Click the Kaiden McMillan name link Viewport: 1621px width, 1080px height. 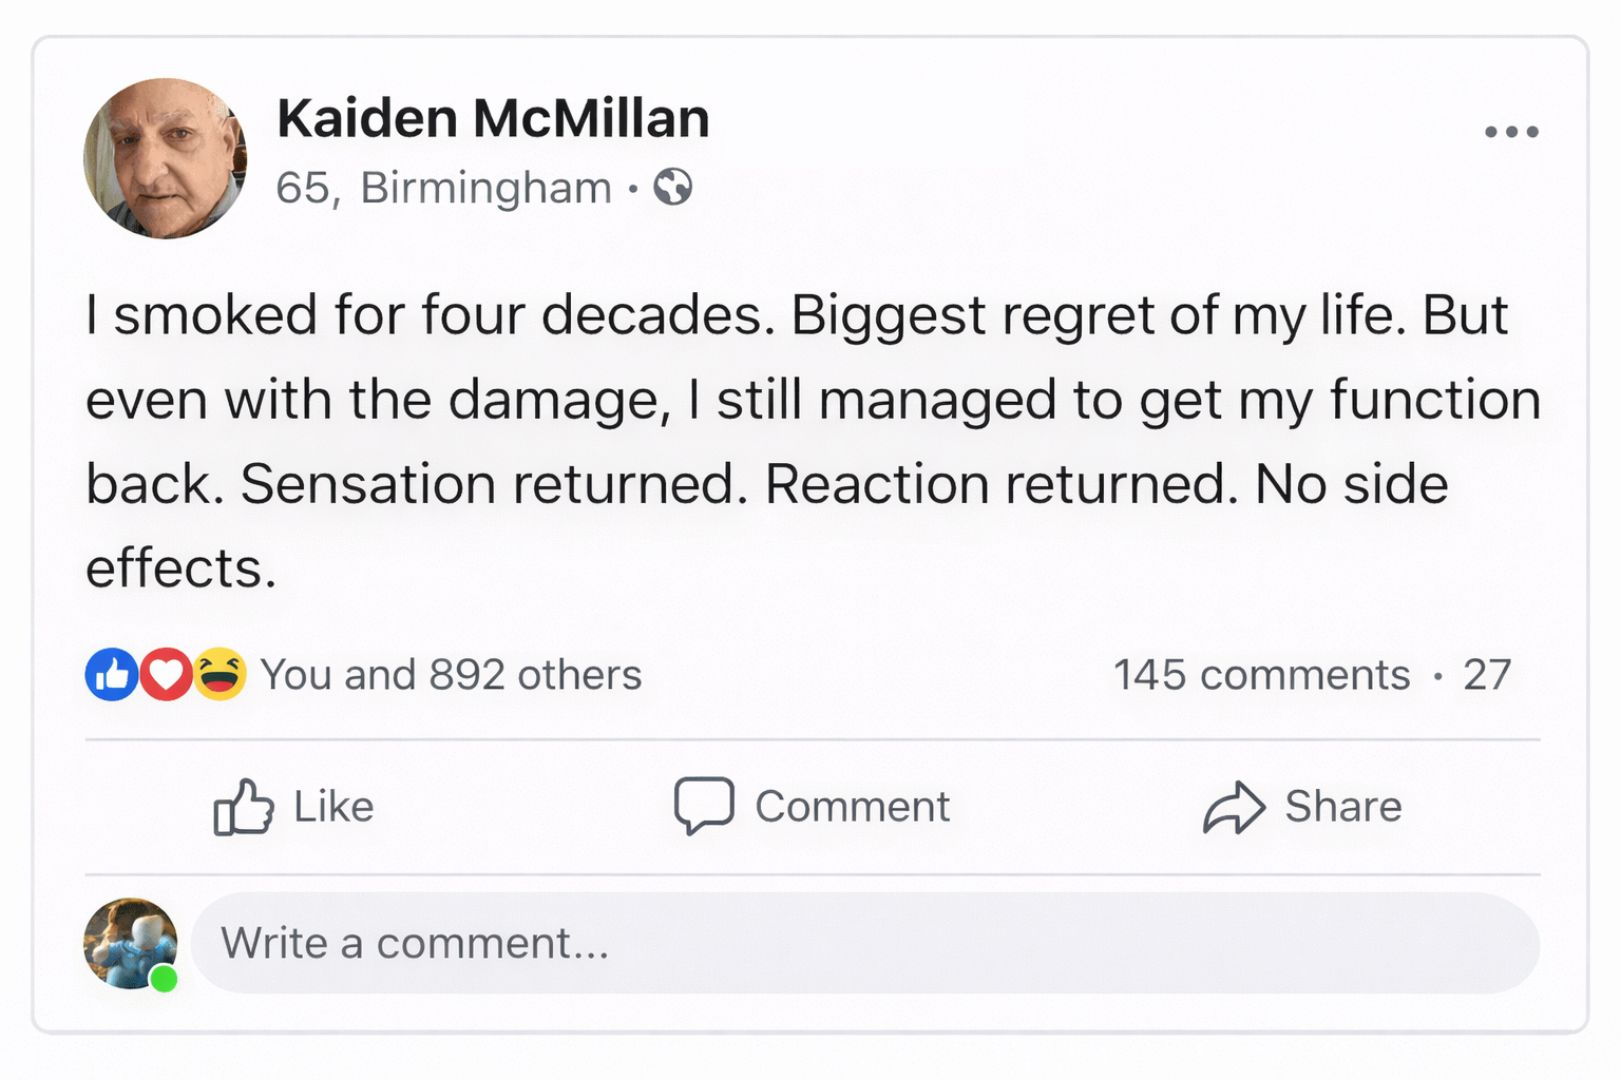[x=493, y=118]
